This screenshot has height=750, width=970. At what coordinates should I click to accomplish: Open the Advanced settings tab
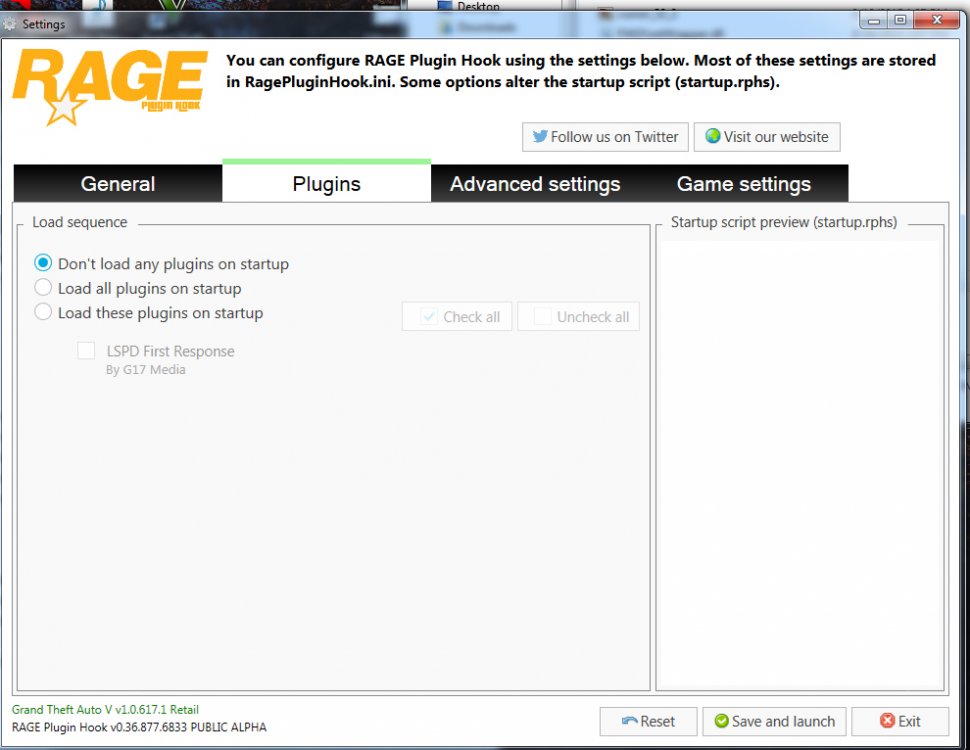pyautogui.click(x=535, y=184)
